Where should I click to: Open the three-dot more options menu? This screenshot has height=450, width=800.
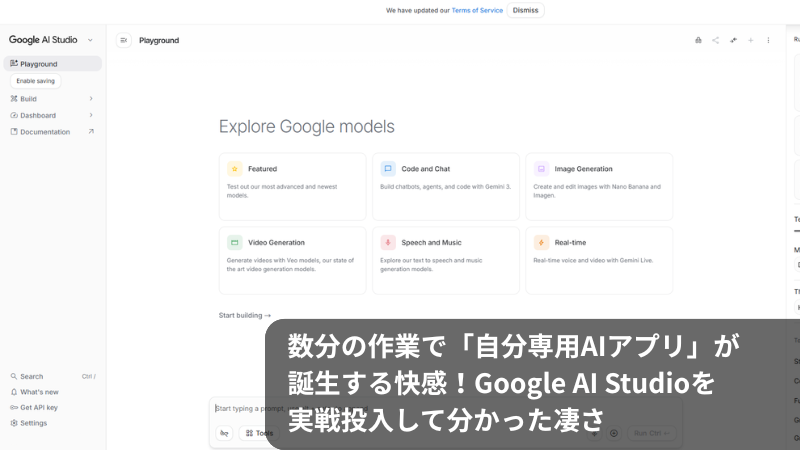(x=768, y=40)
